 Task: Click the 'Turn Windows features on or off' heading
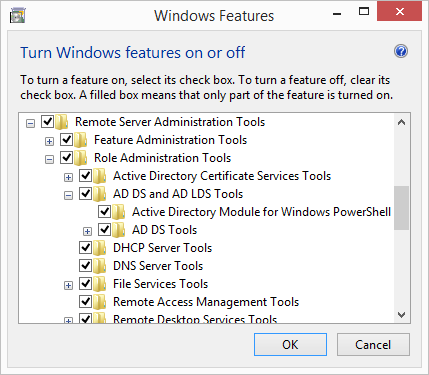(x=133, y=53)
